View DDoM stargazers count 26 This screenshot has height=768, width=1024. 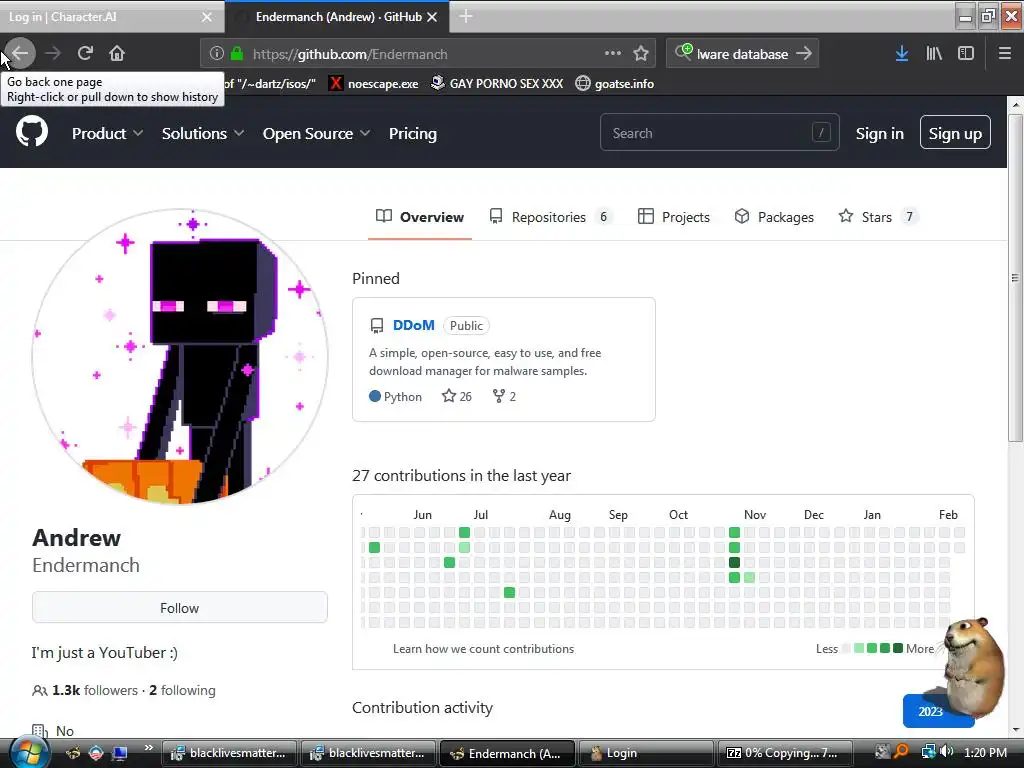coord(456,396)
